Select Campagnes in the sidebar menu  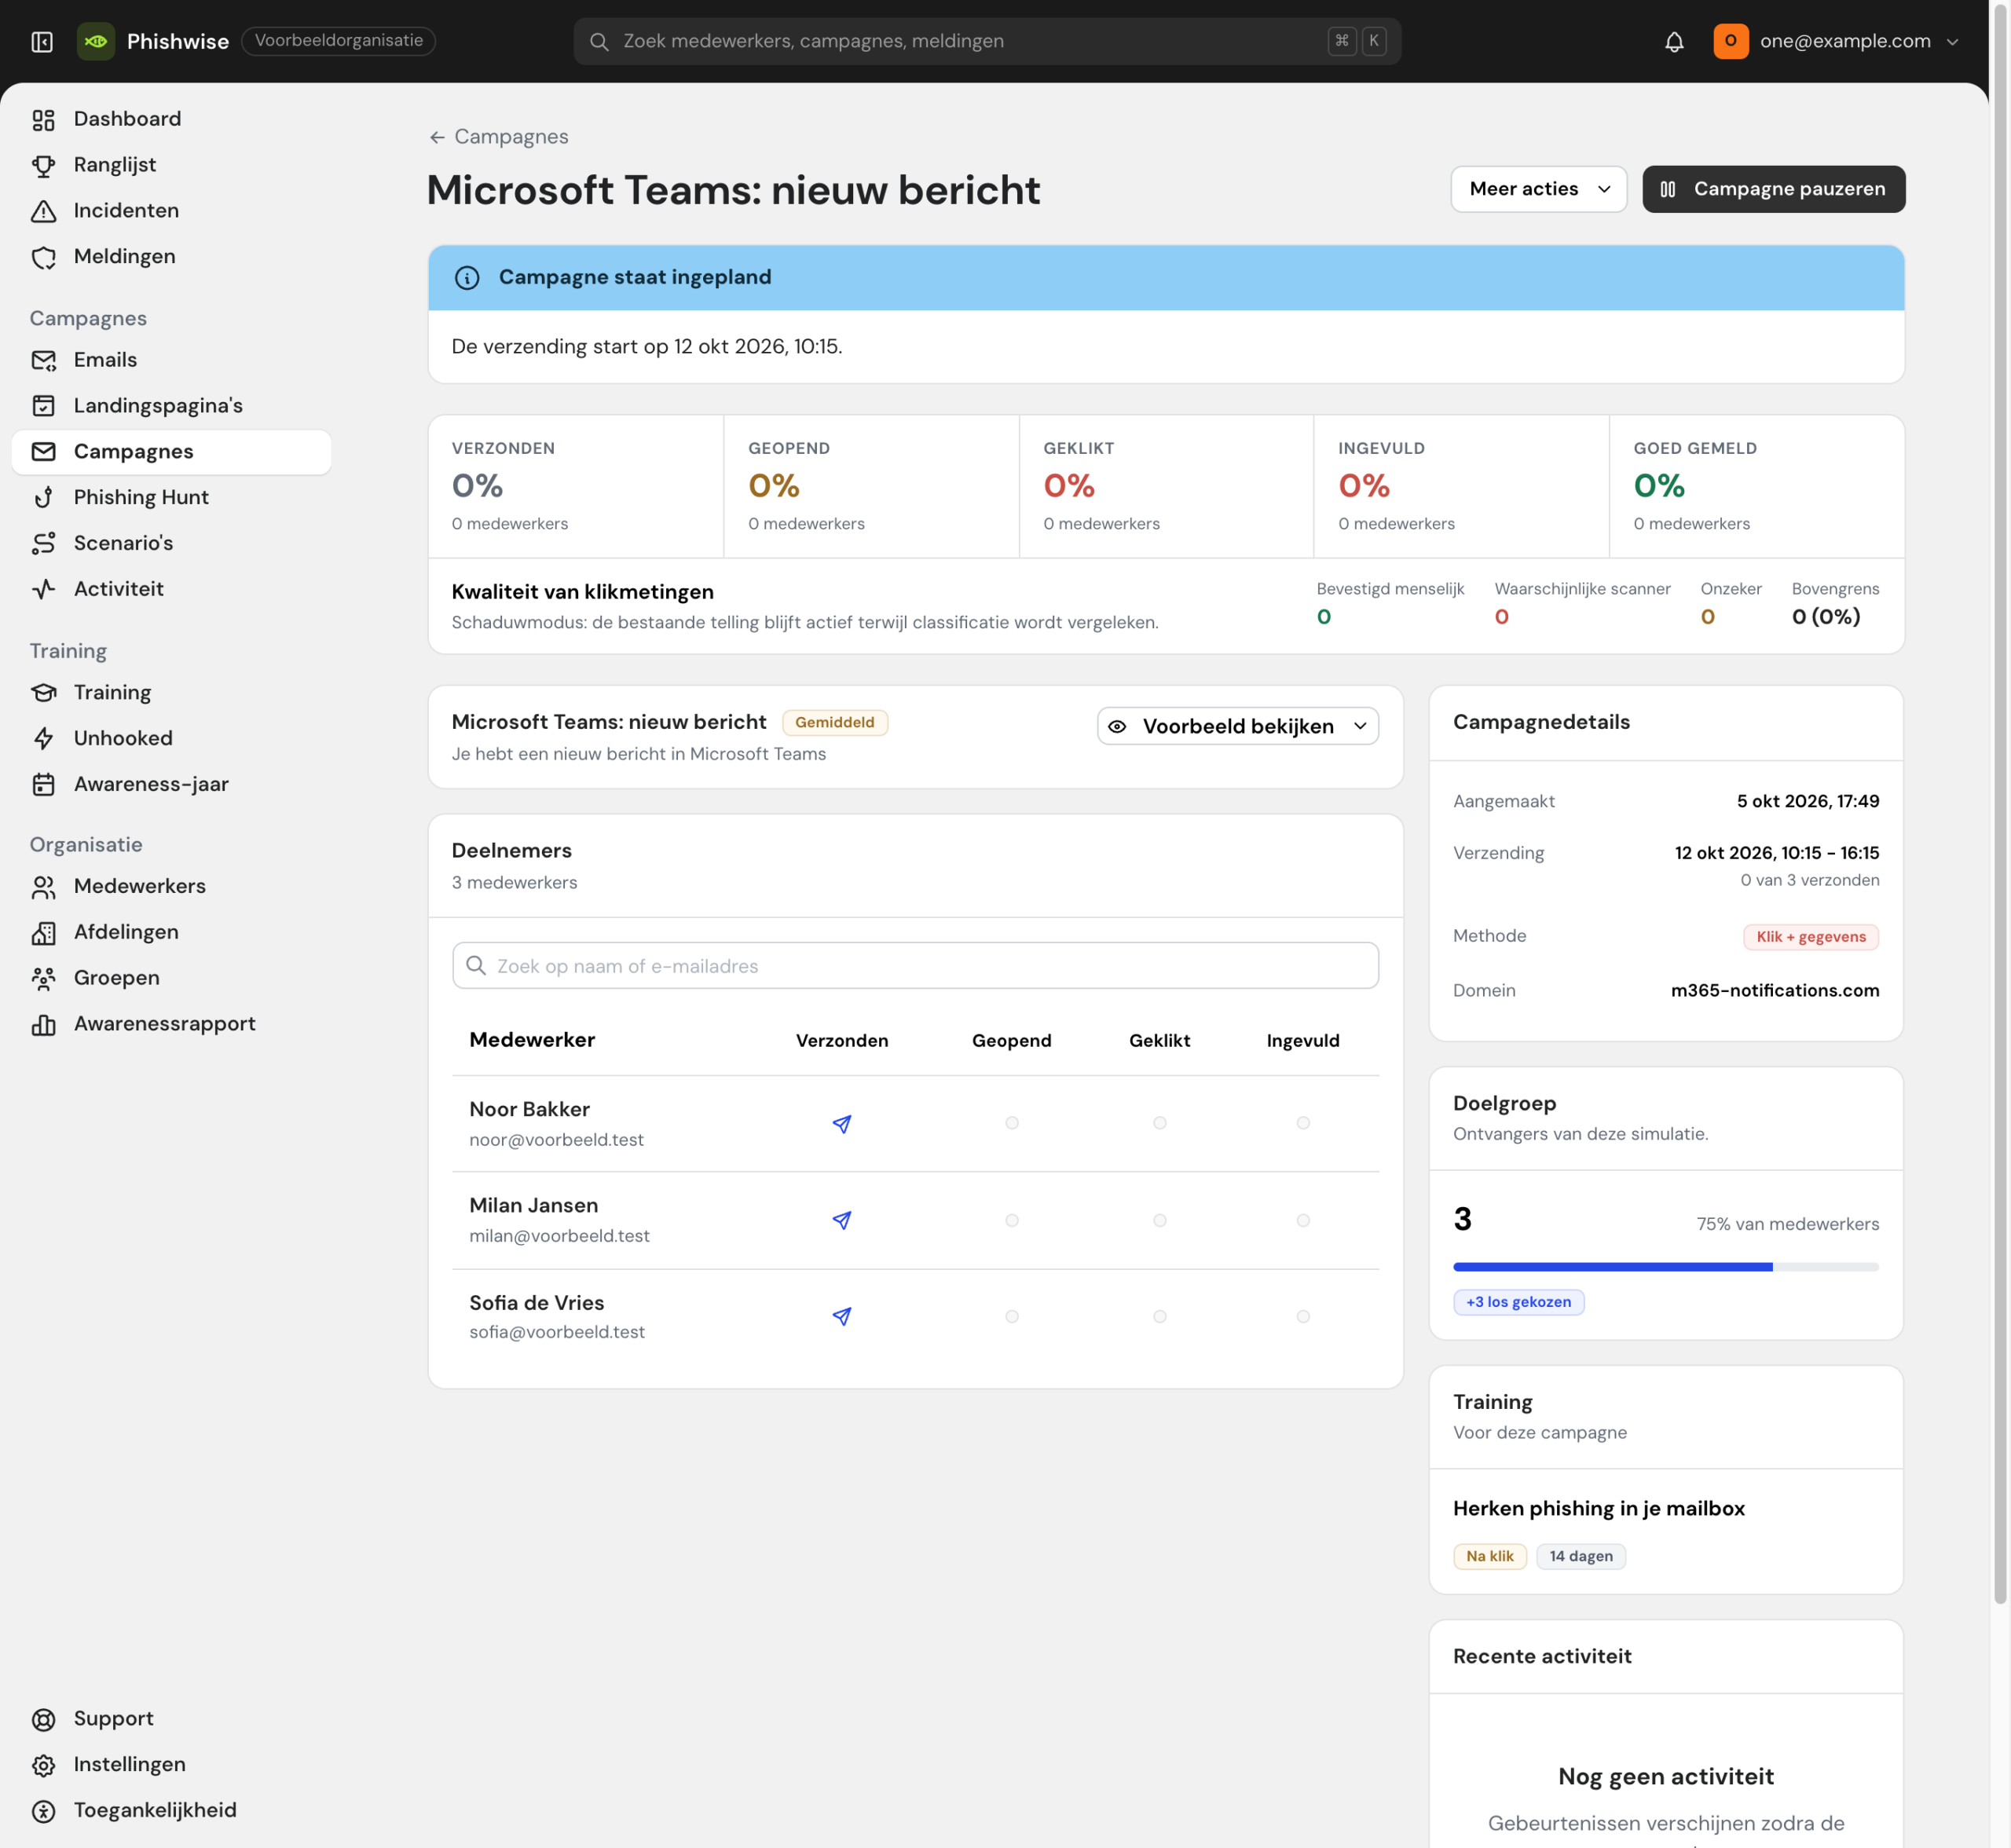(x=172, y=452)
